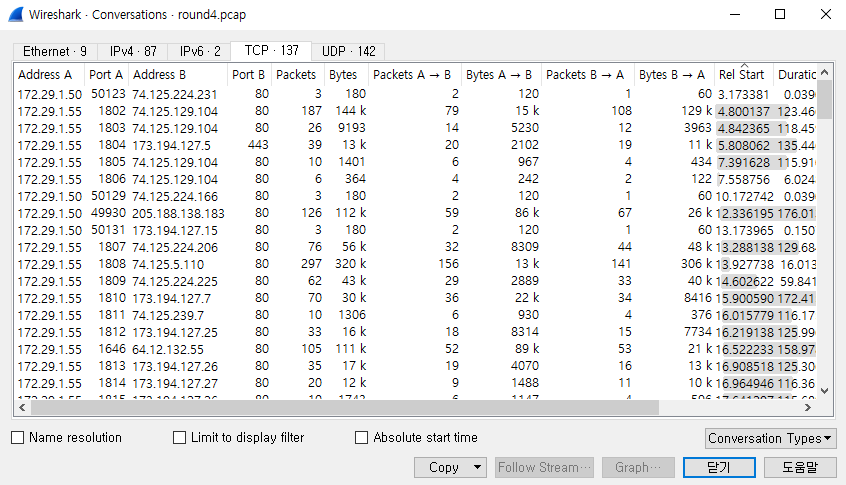Click the 12.336195 Rel Start value
This screenshot has height=485, width=846.
745,214
